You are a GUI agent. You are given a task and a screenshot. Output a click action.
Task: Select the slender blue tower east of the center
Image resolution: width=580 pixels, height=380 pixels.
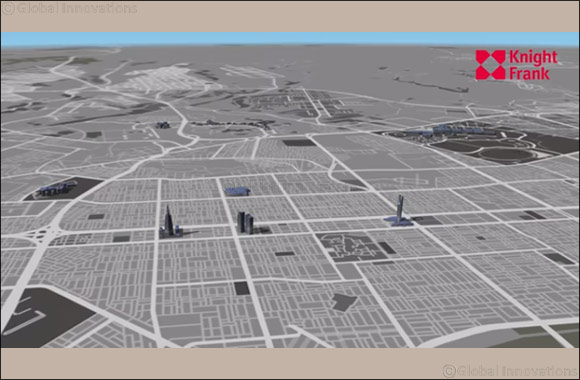pos(399,211)
